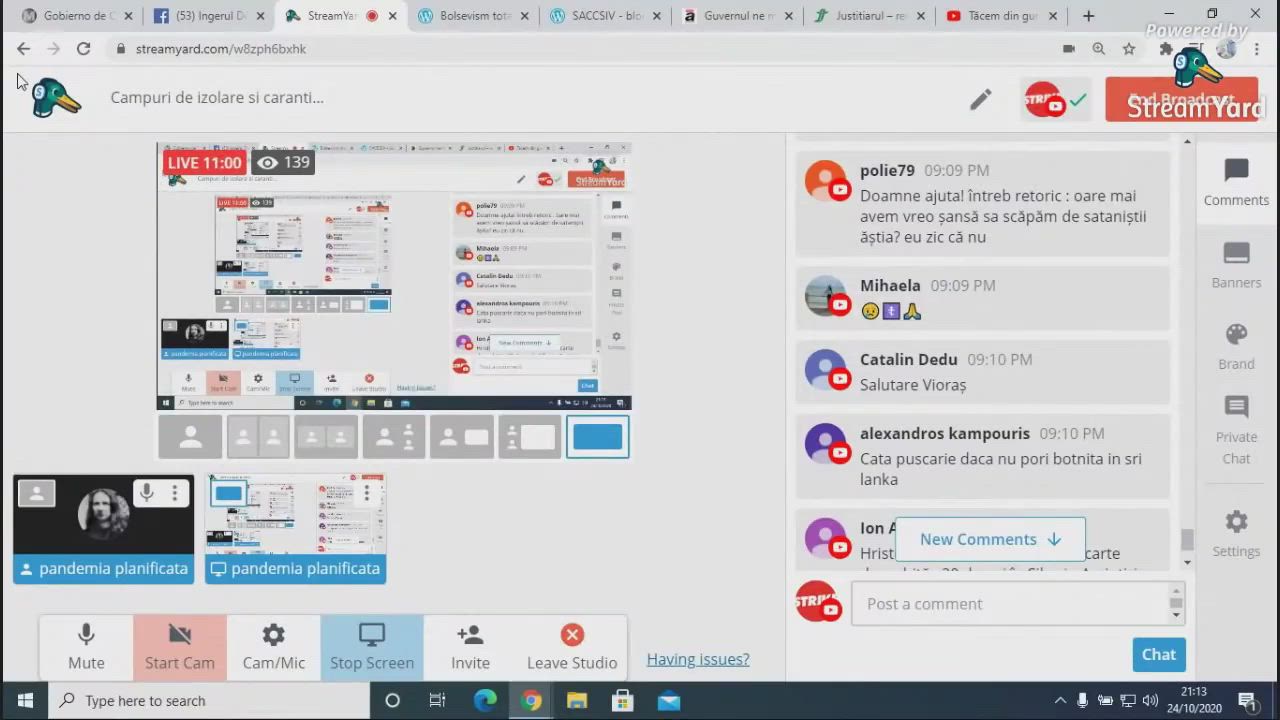Click the Post a comment field
This screenshot has height=720, width=1280.
coord(1010,604)
